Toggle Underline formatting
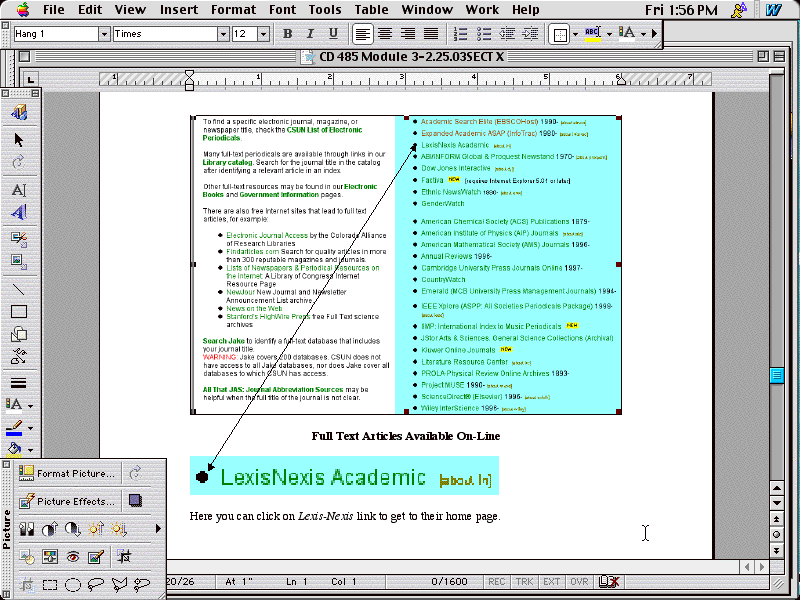 333,34
